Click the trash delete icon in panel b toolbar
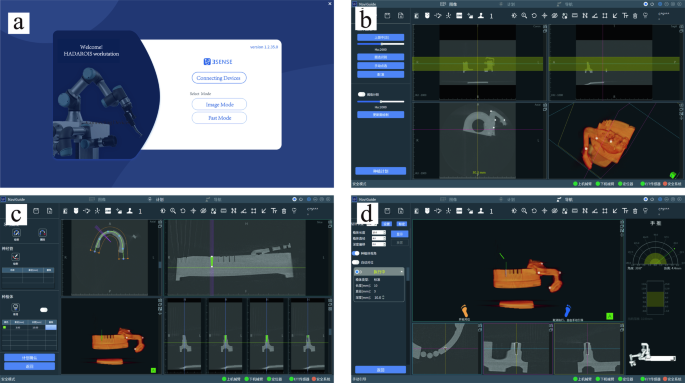Screen dimensions: 685x383 [635, 16]
